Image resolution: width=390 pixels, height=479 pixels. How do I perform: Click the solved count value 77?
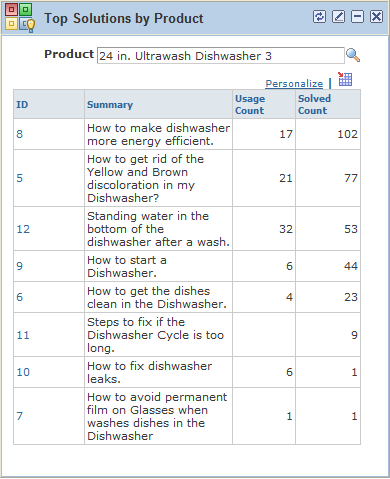click(351, 178)
